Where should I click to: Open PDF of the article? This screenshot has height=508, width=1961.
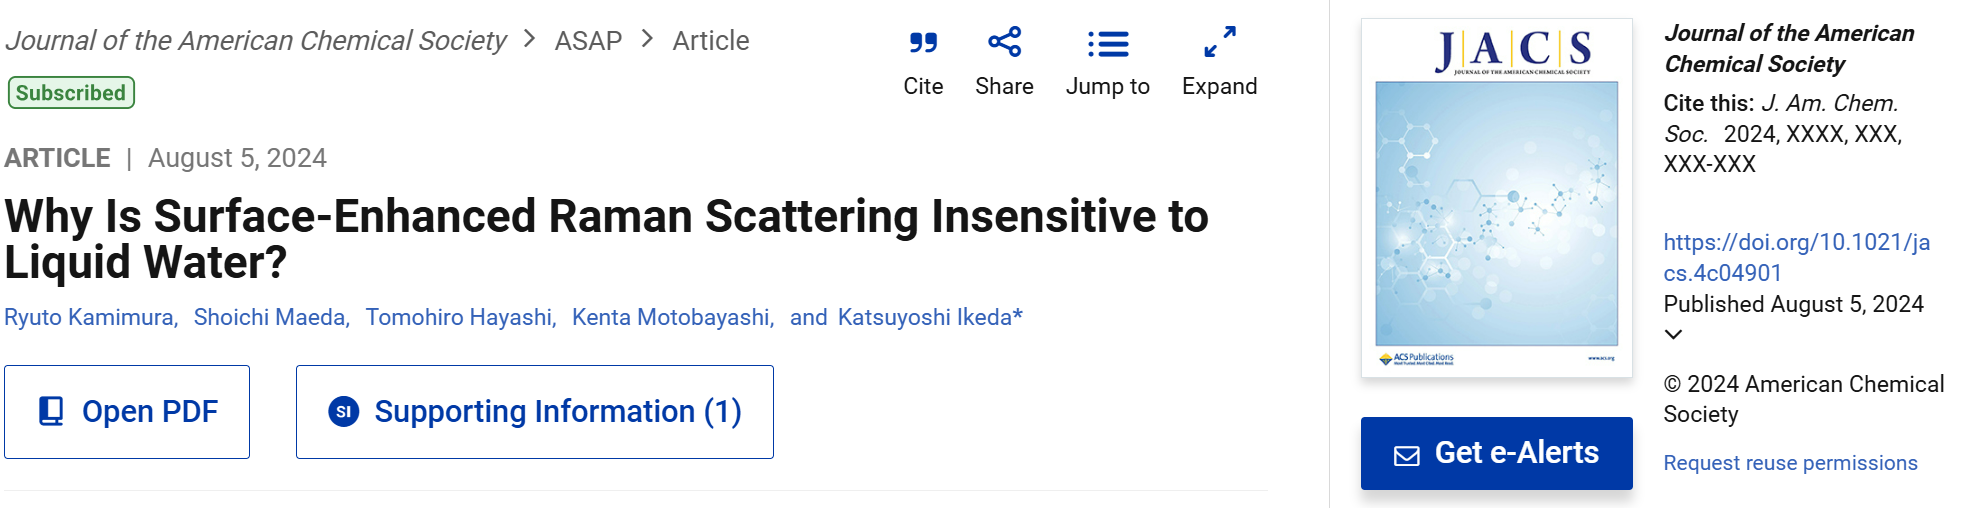(x=127, y=412)
